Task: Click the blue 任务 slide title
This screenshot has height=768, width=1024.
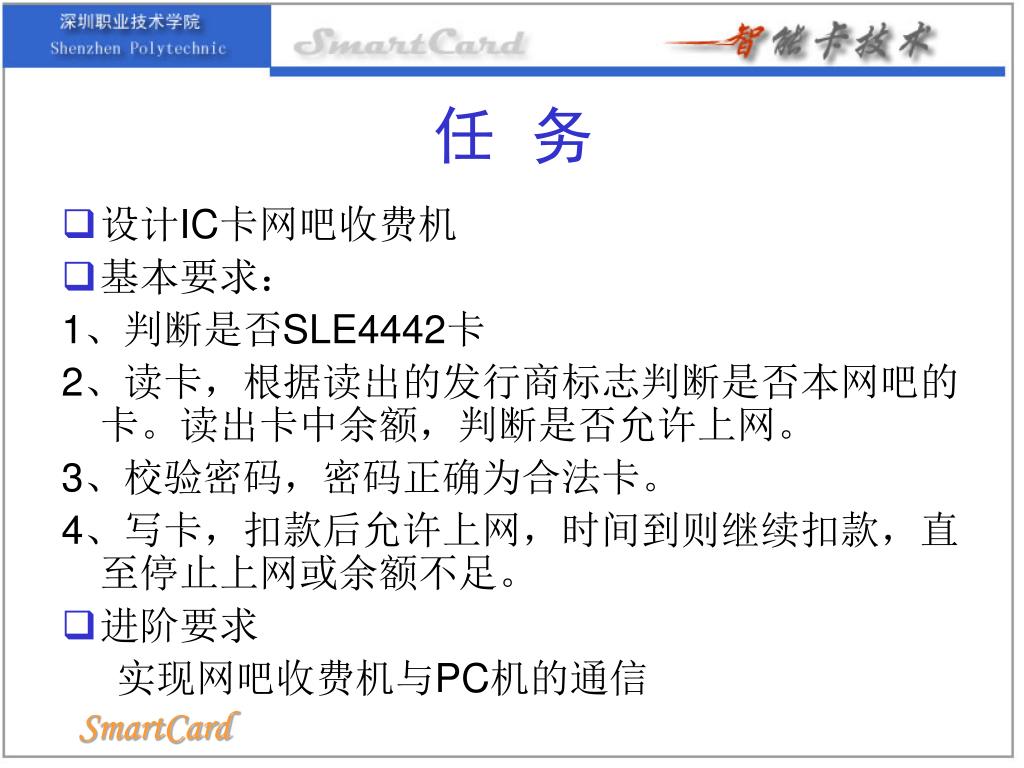Action: (x=513, y=136)
